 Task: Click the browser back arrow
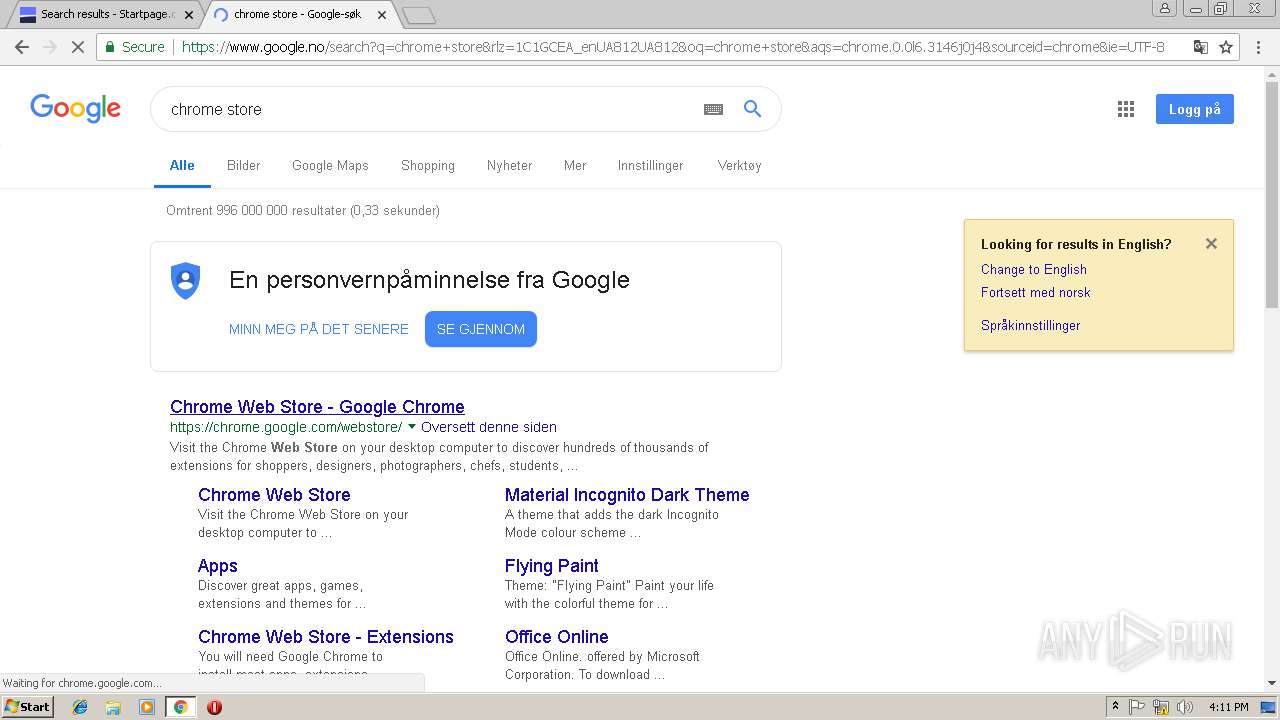[22, 47]
